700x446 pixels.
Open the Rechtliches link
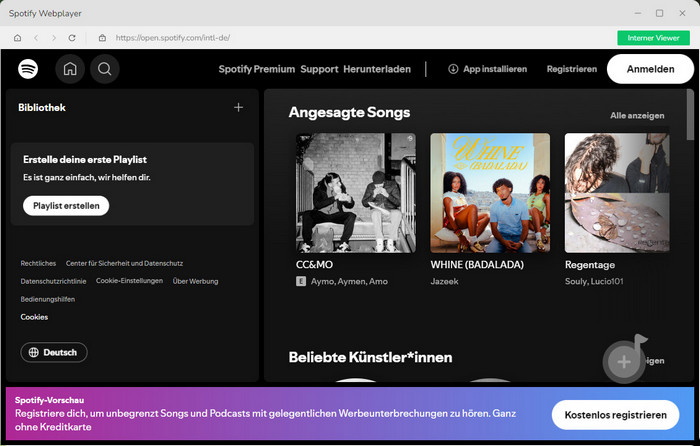(x=38, y=263)
